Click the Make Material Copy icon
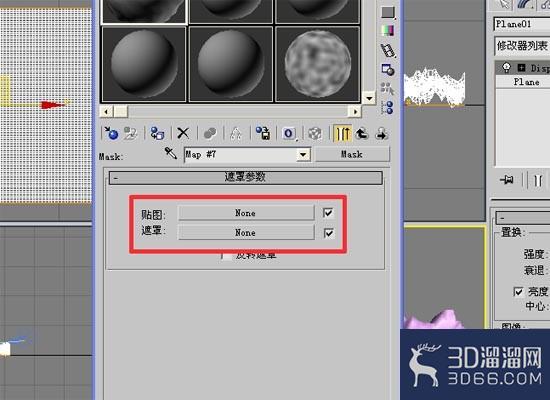This screenshot has height=400, width=550. tap(210, 133)
